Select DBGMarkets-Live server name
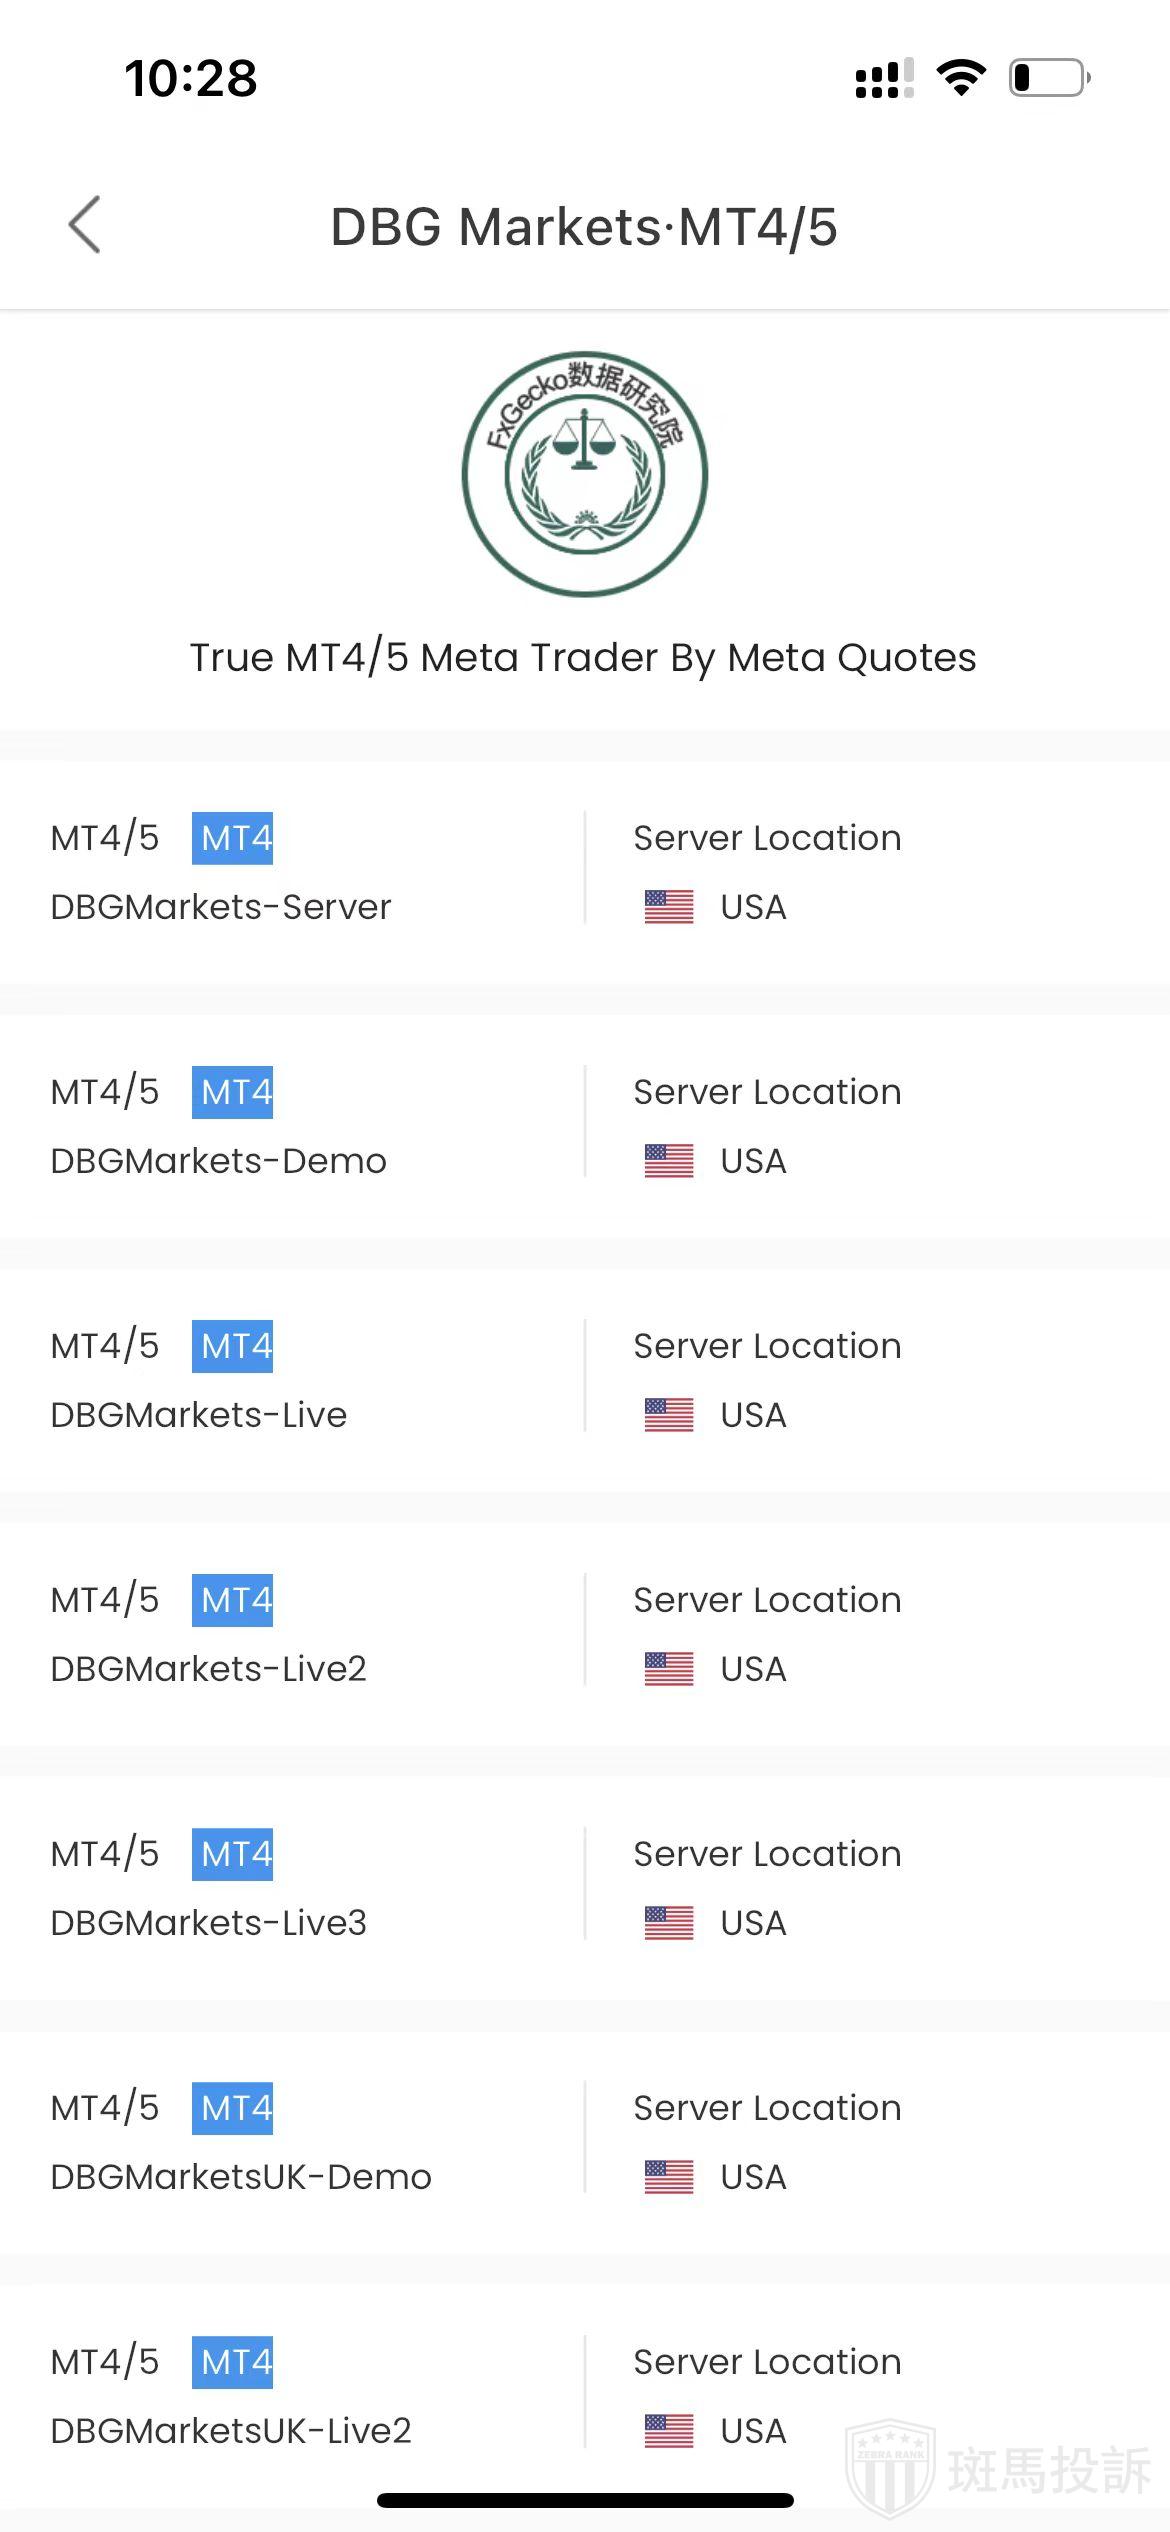This screenshot has width=1170, height=2532. (x=199, y=1415)
